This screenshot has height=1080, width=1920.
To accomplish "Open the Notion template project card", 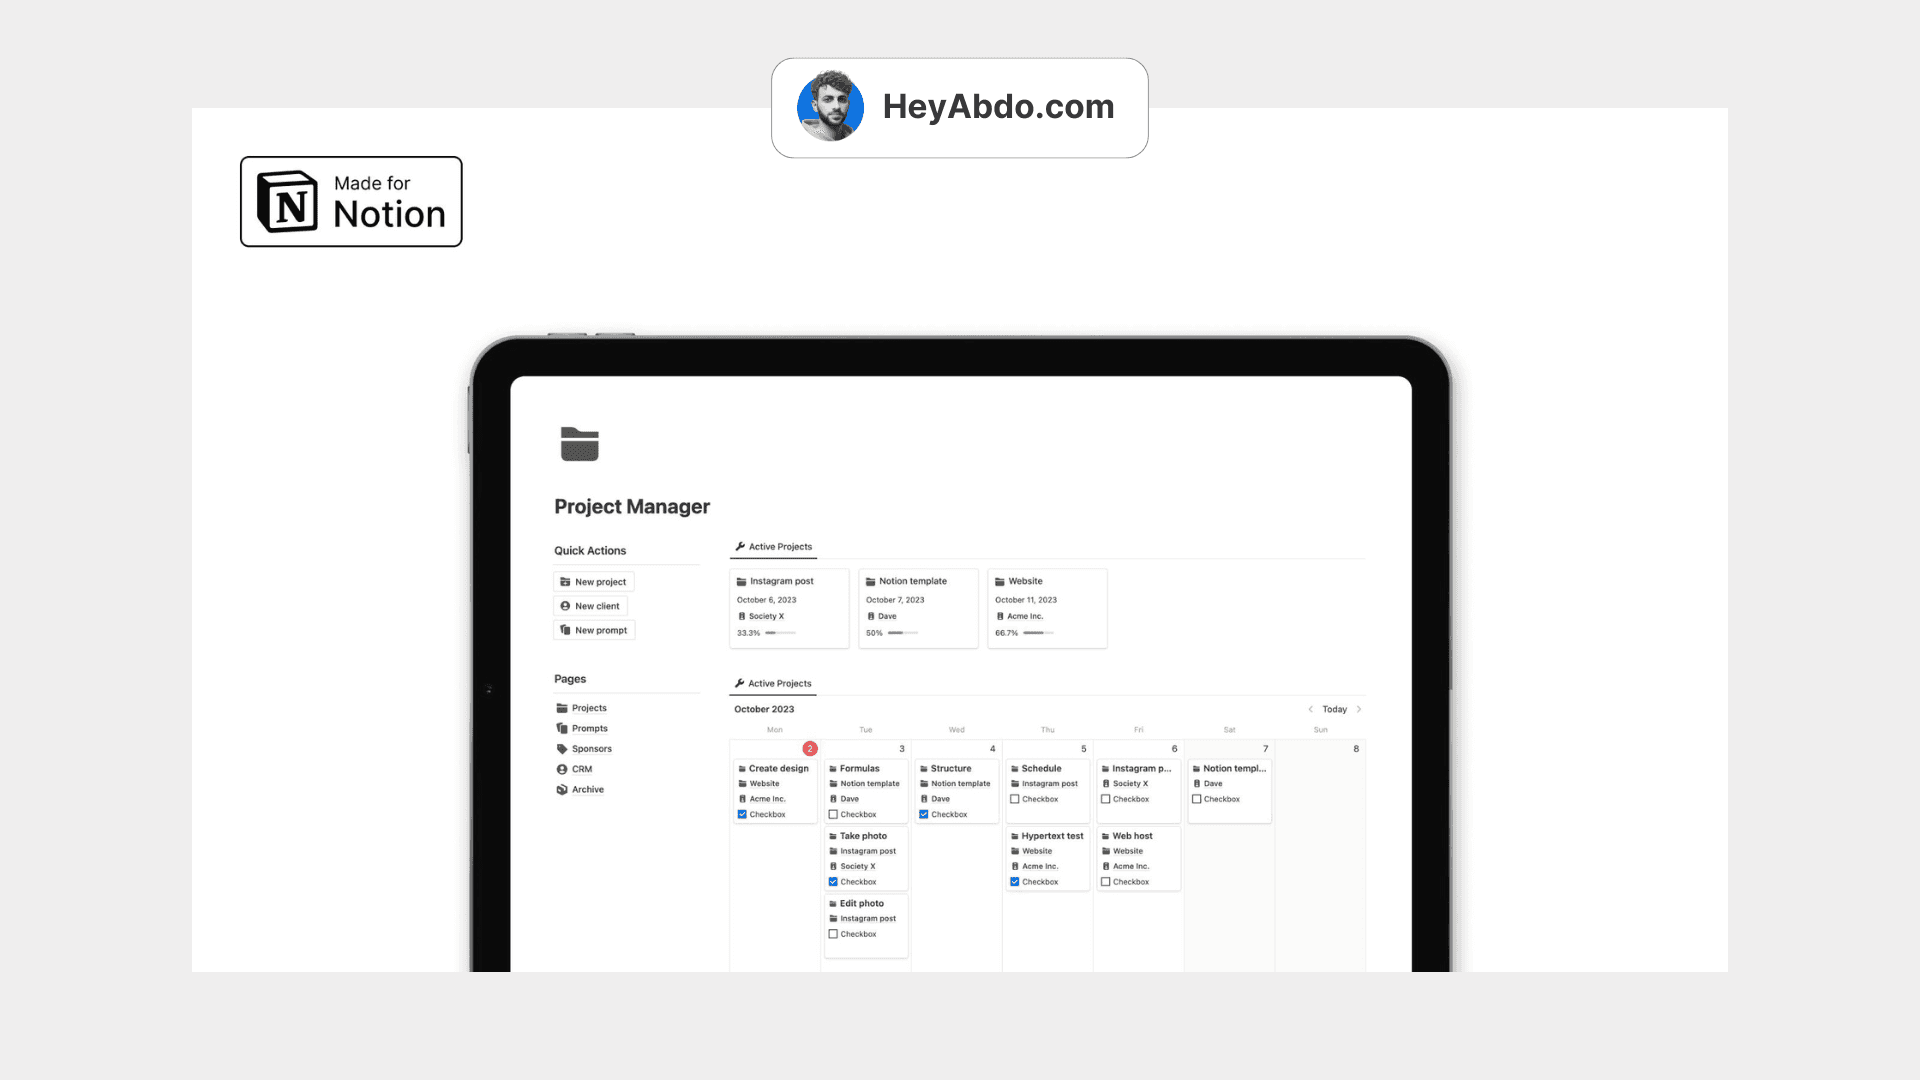I will [918, 607].
